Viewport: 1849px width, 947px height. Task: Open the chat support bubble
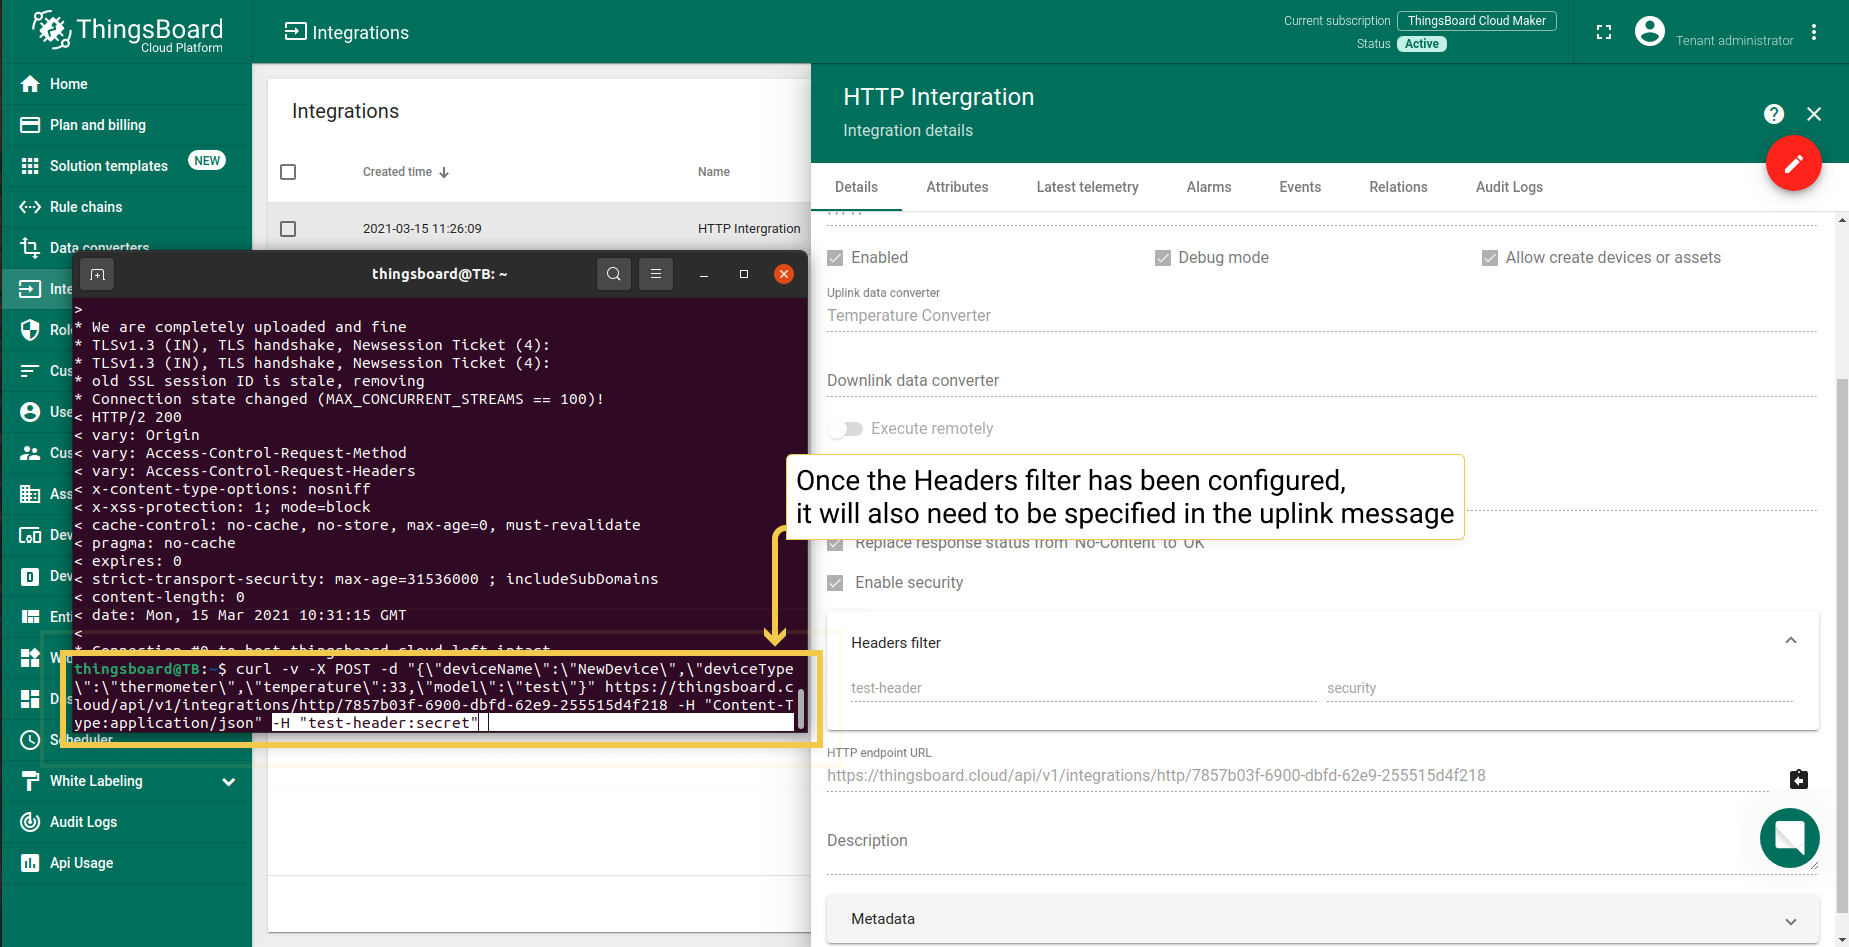pos(1790,838)
